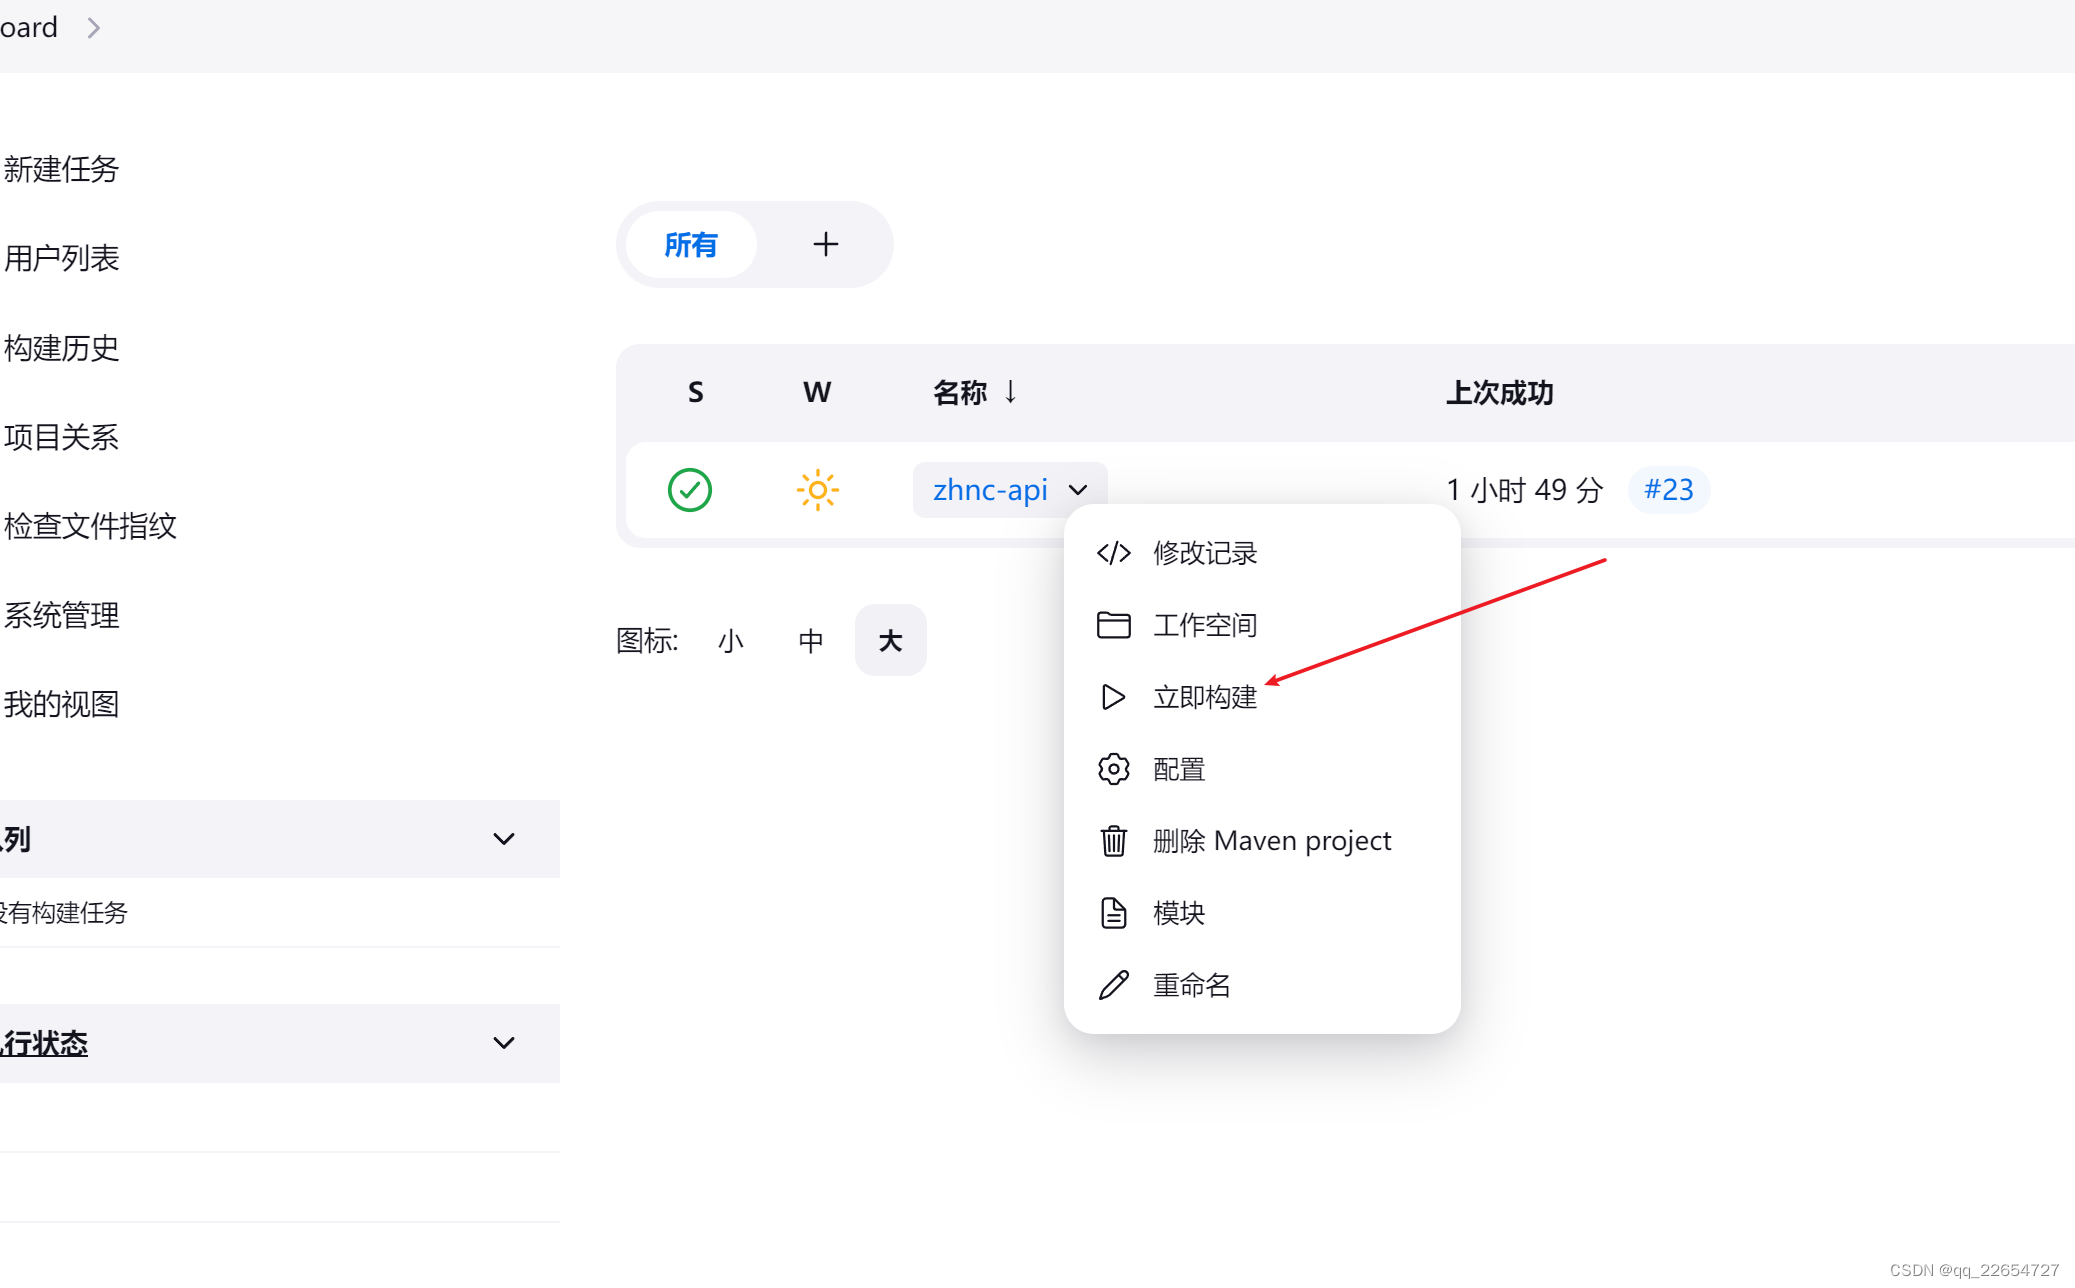The width and height of the screenshot is (2075, 1288).
Task: Open build #23 link
Action: (1668, 490)
